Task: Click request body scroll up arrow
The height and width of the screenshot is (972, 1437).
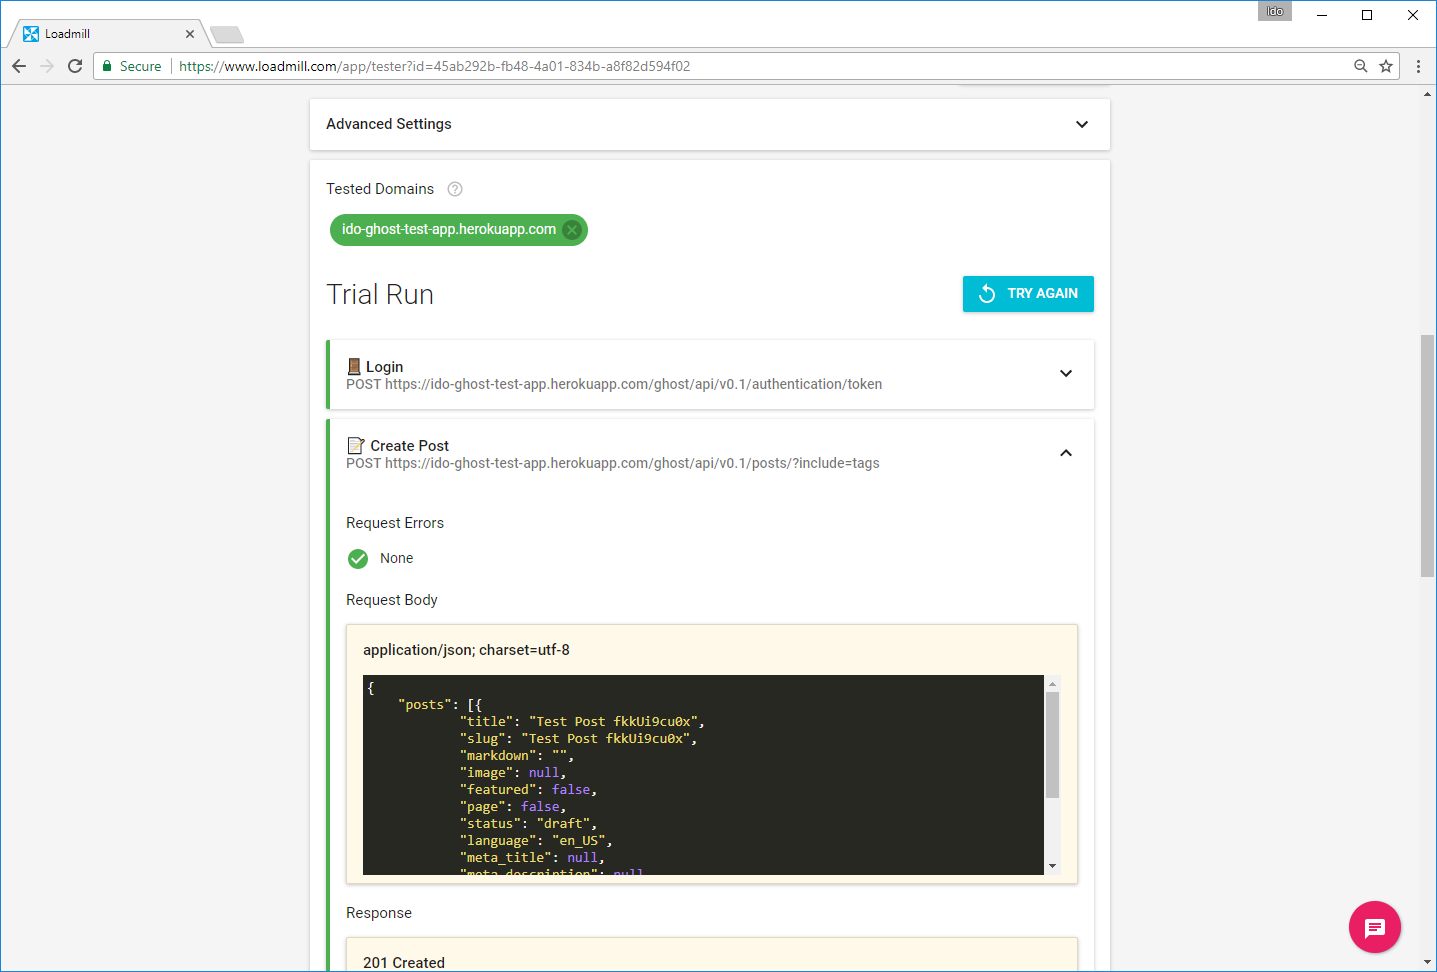Action: (1052, 684)
